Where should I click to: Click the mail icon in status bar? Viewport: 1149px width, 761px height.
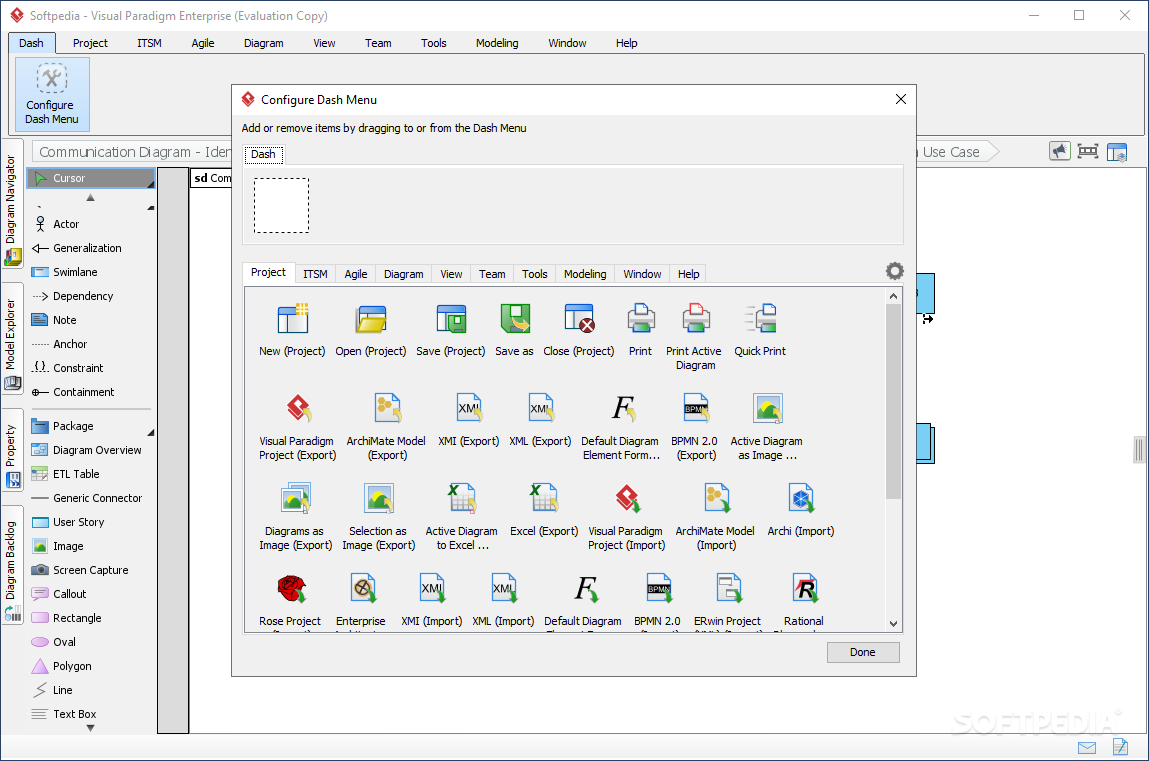[1087, 747]
